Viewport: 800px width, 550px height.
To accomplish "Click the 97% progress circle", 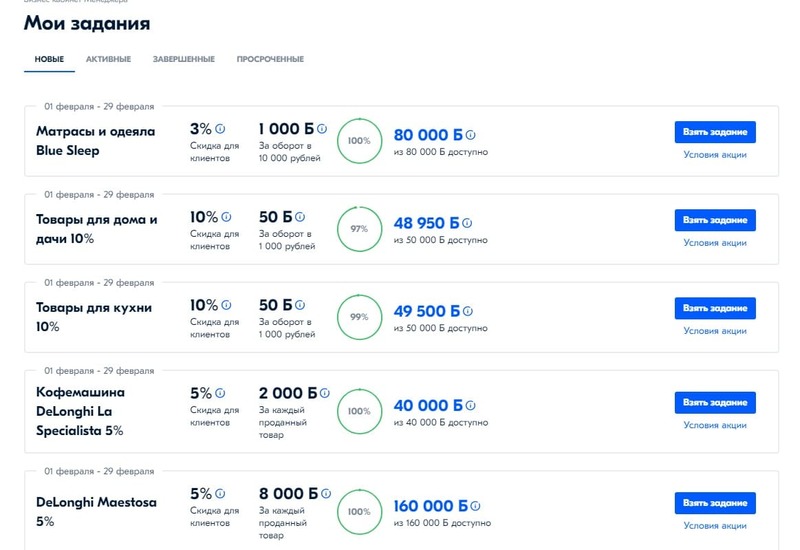I will (358, 229).
